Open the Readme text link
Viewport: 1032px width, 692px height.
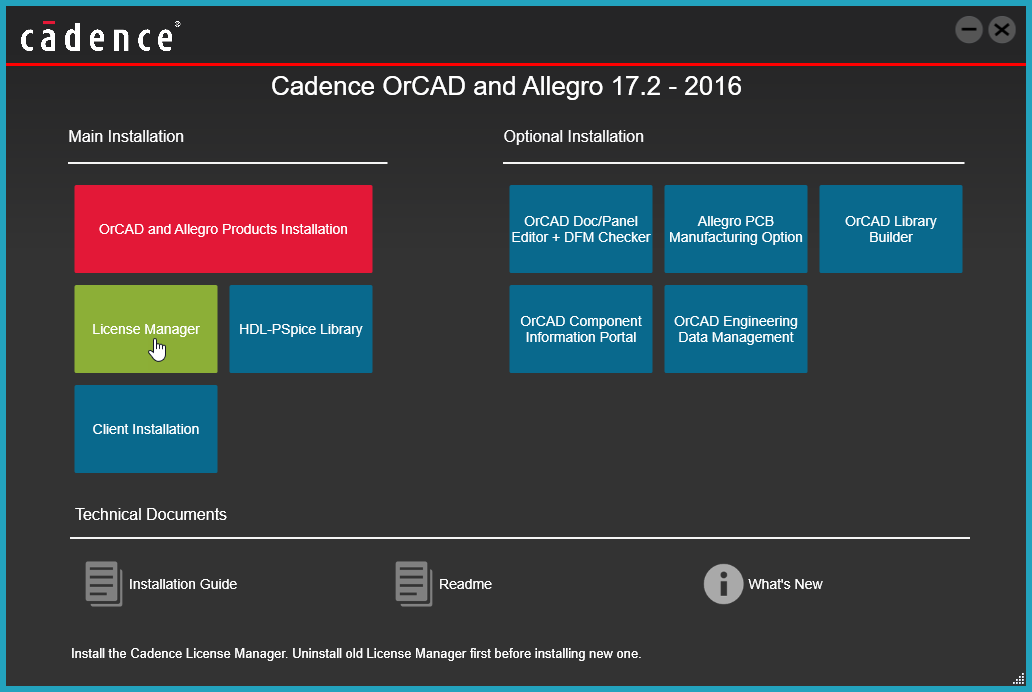point(465,584)
